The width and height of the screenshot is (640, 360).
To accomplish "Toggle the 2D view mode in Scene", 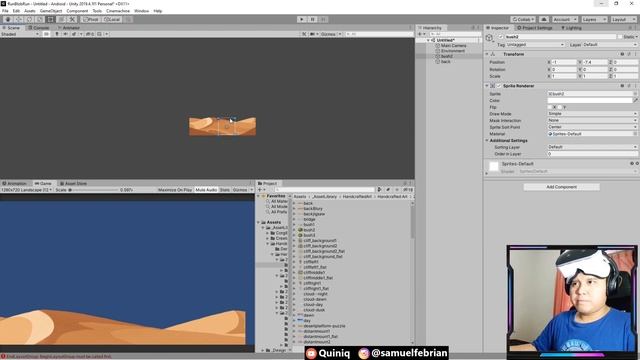I will coord(46,34).
